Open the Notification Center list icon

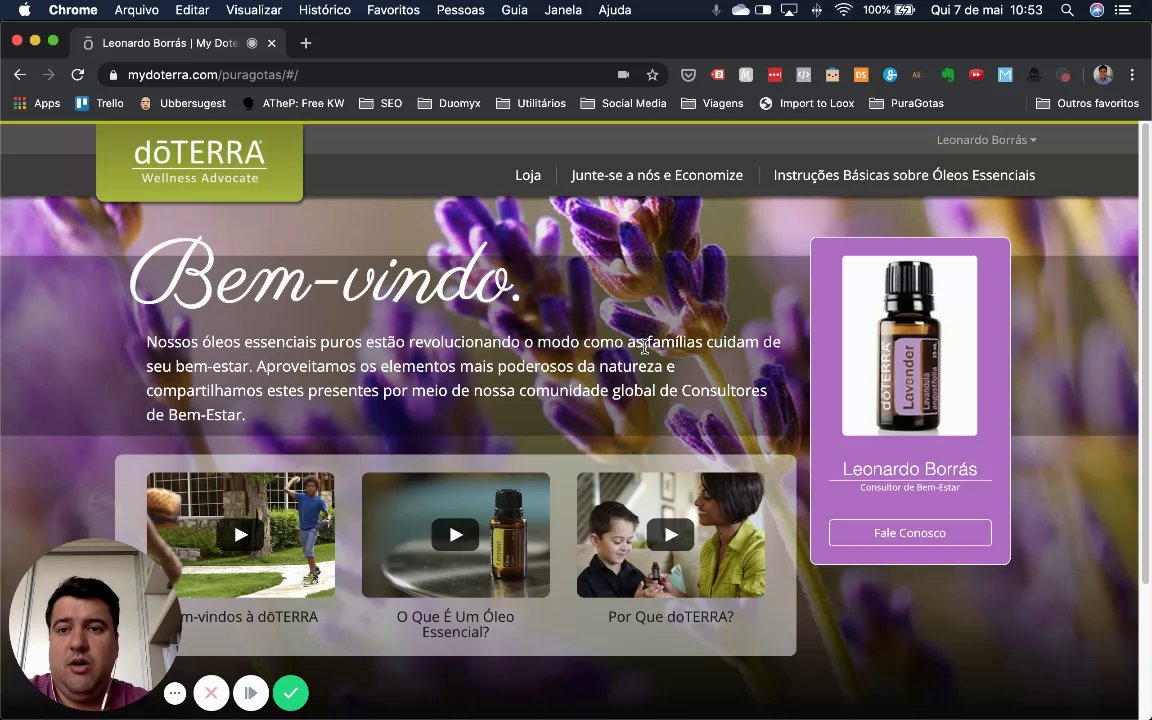click(x=1123, y=10)
